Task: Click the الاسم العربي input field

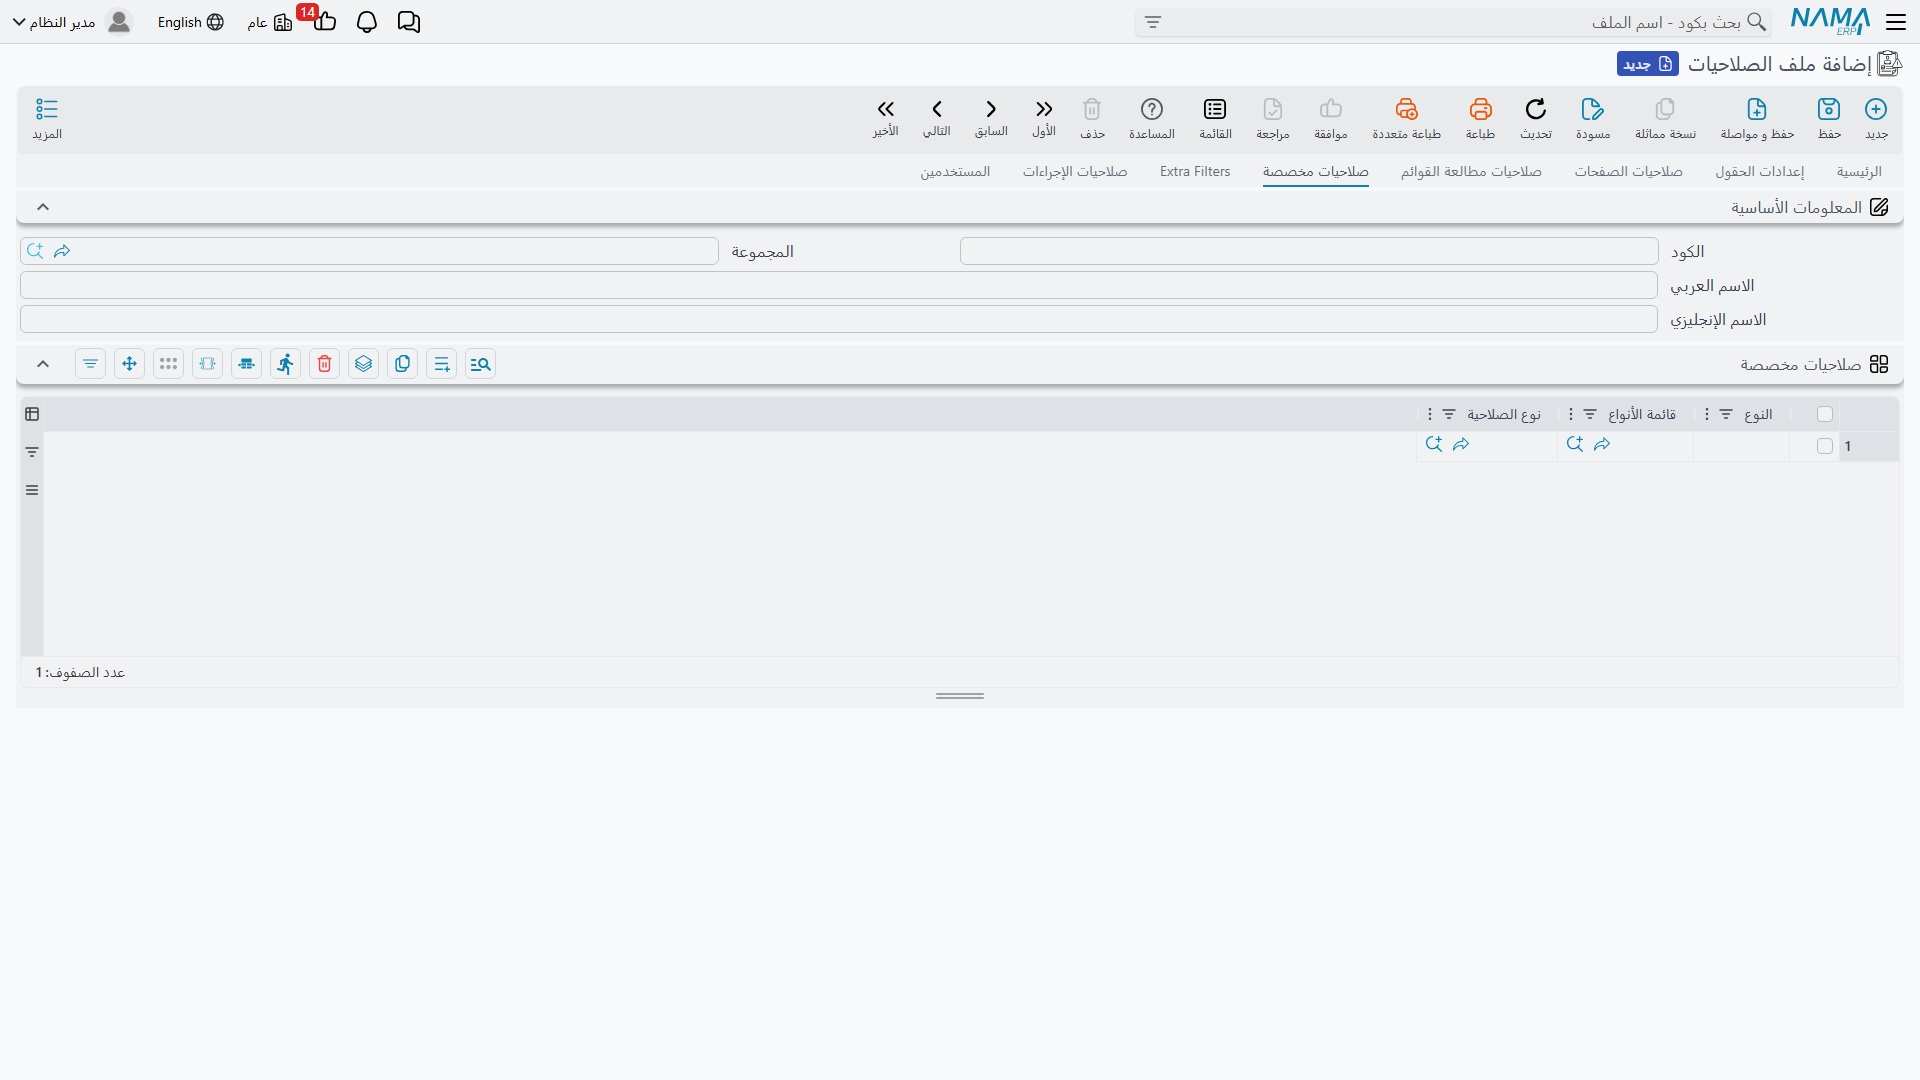Action: point(839,285)
